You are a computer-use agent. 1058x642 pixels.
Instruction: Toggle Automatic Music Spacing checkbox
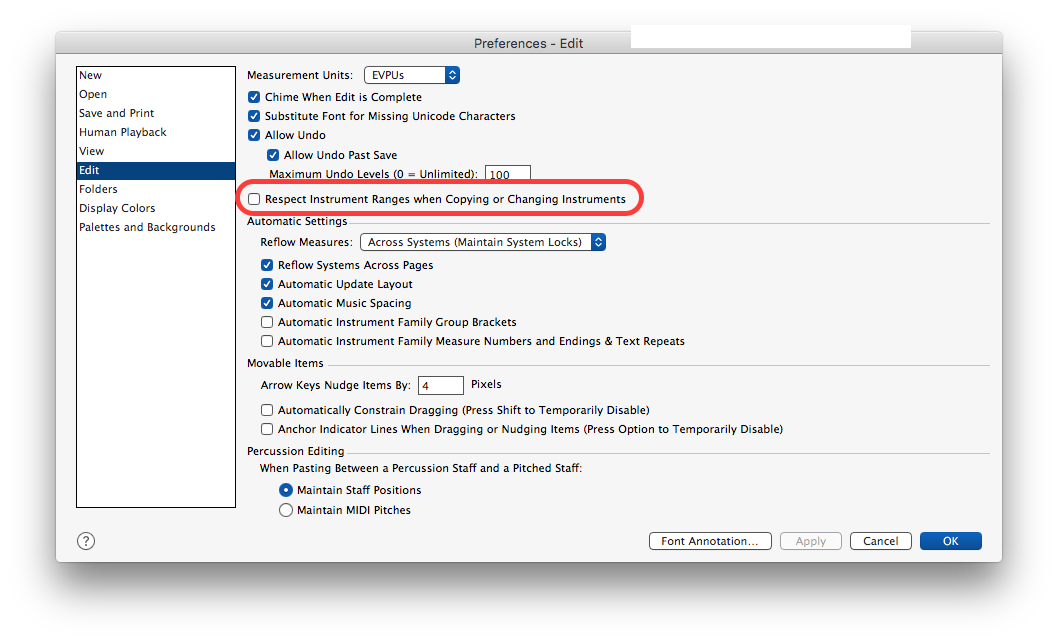pyautogui.click(x=267, y=303)
